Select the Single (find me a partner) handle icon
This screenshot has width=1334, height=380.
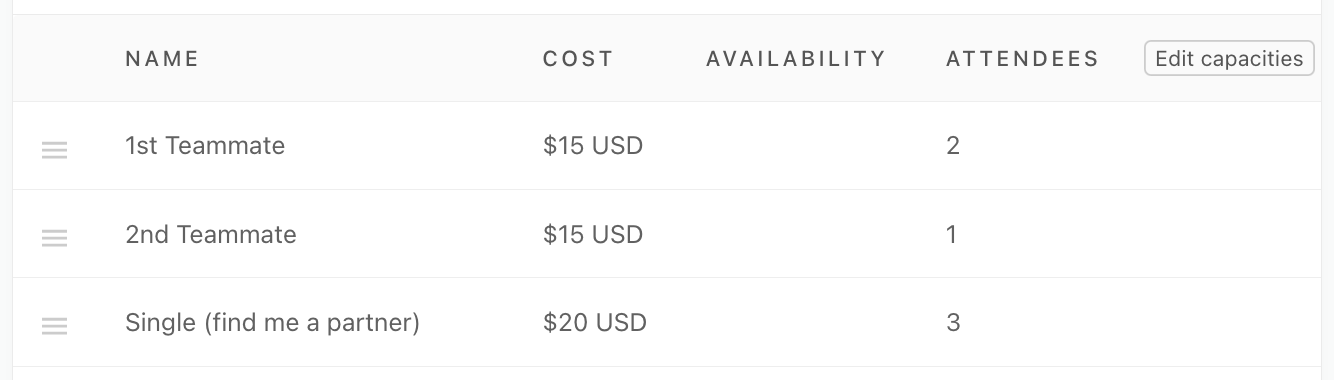pos(54,326)
